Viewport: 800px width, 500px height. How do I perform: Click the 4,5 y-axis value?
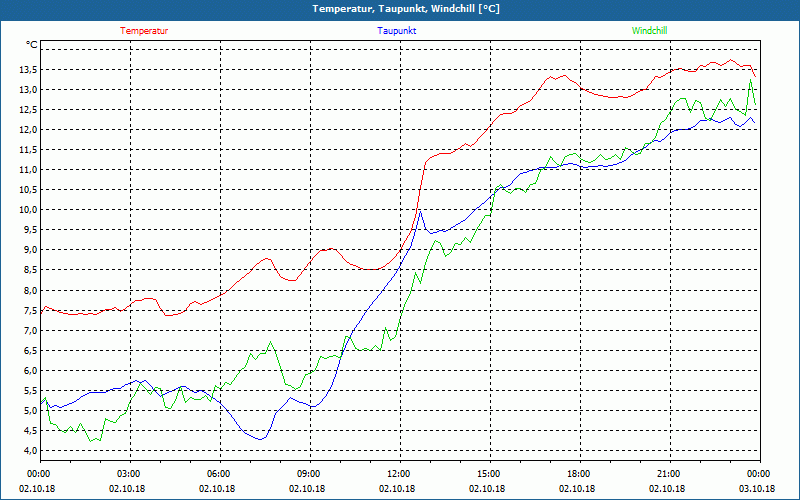[x=31, y=431]
